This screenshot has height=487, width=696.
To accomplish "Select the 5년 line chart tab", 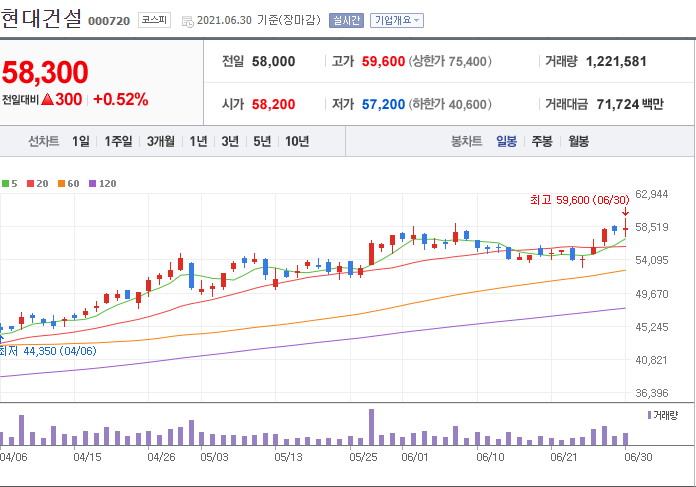I will pyautogui.click(x=262, y=141).
